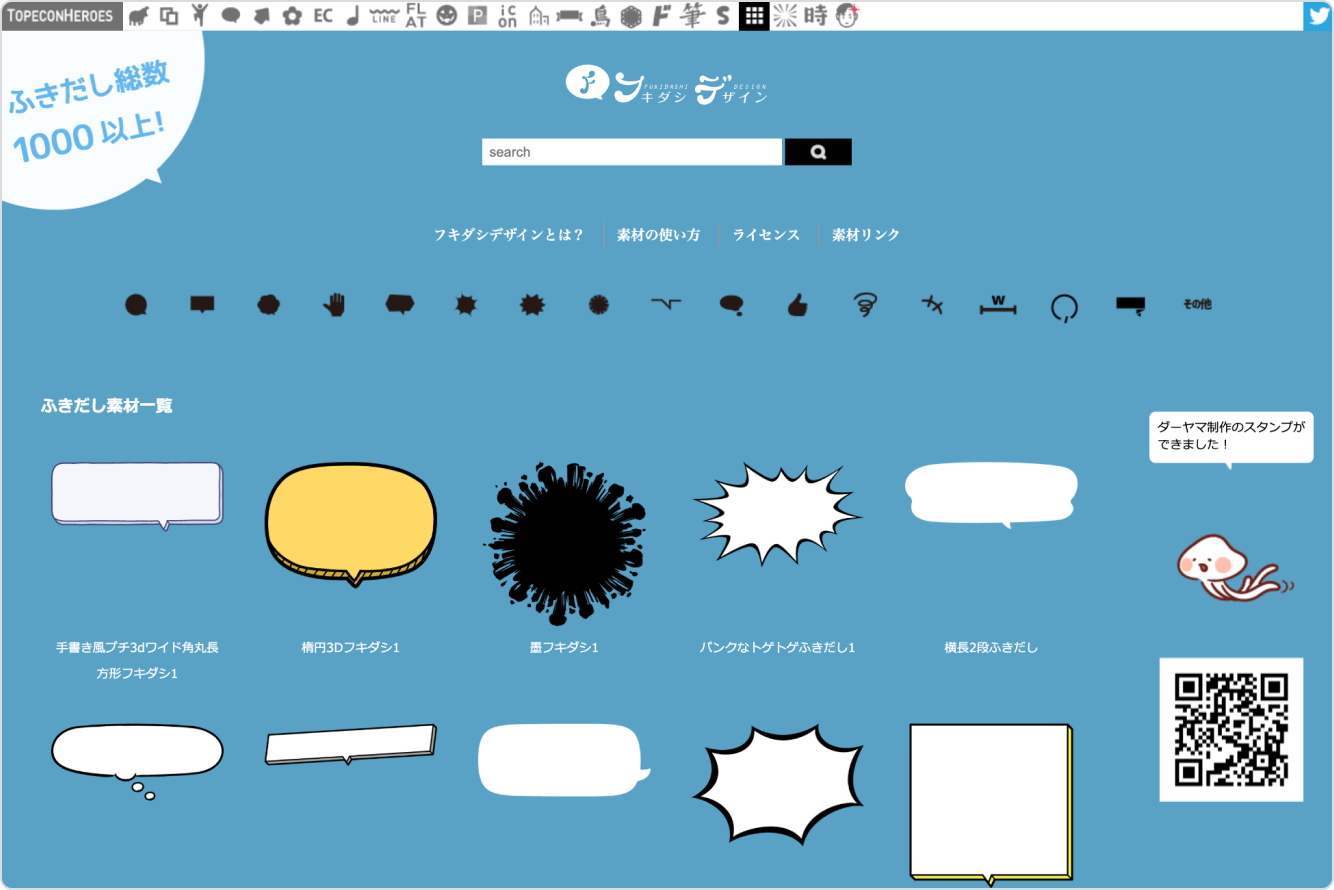The height and width of the screenshot is (890, 1334).
Task: Open the EC icon site
Action: click(x=323, y=16)
